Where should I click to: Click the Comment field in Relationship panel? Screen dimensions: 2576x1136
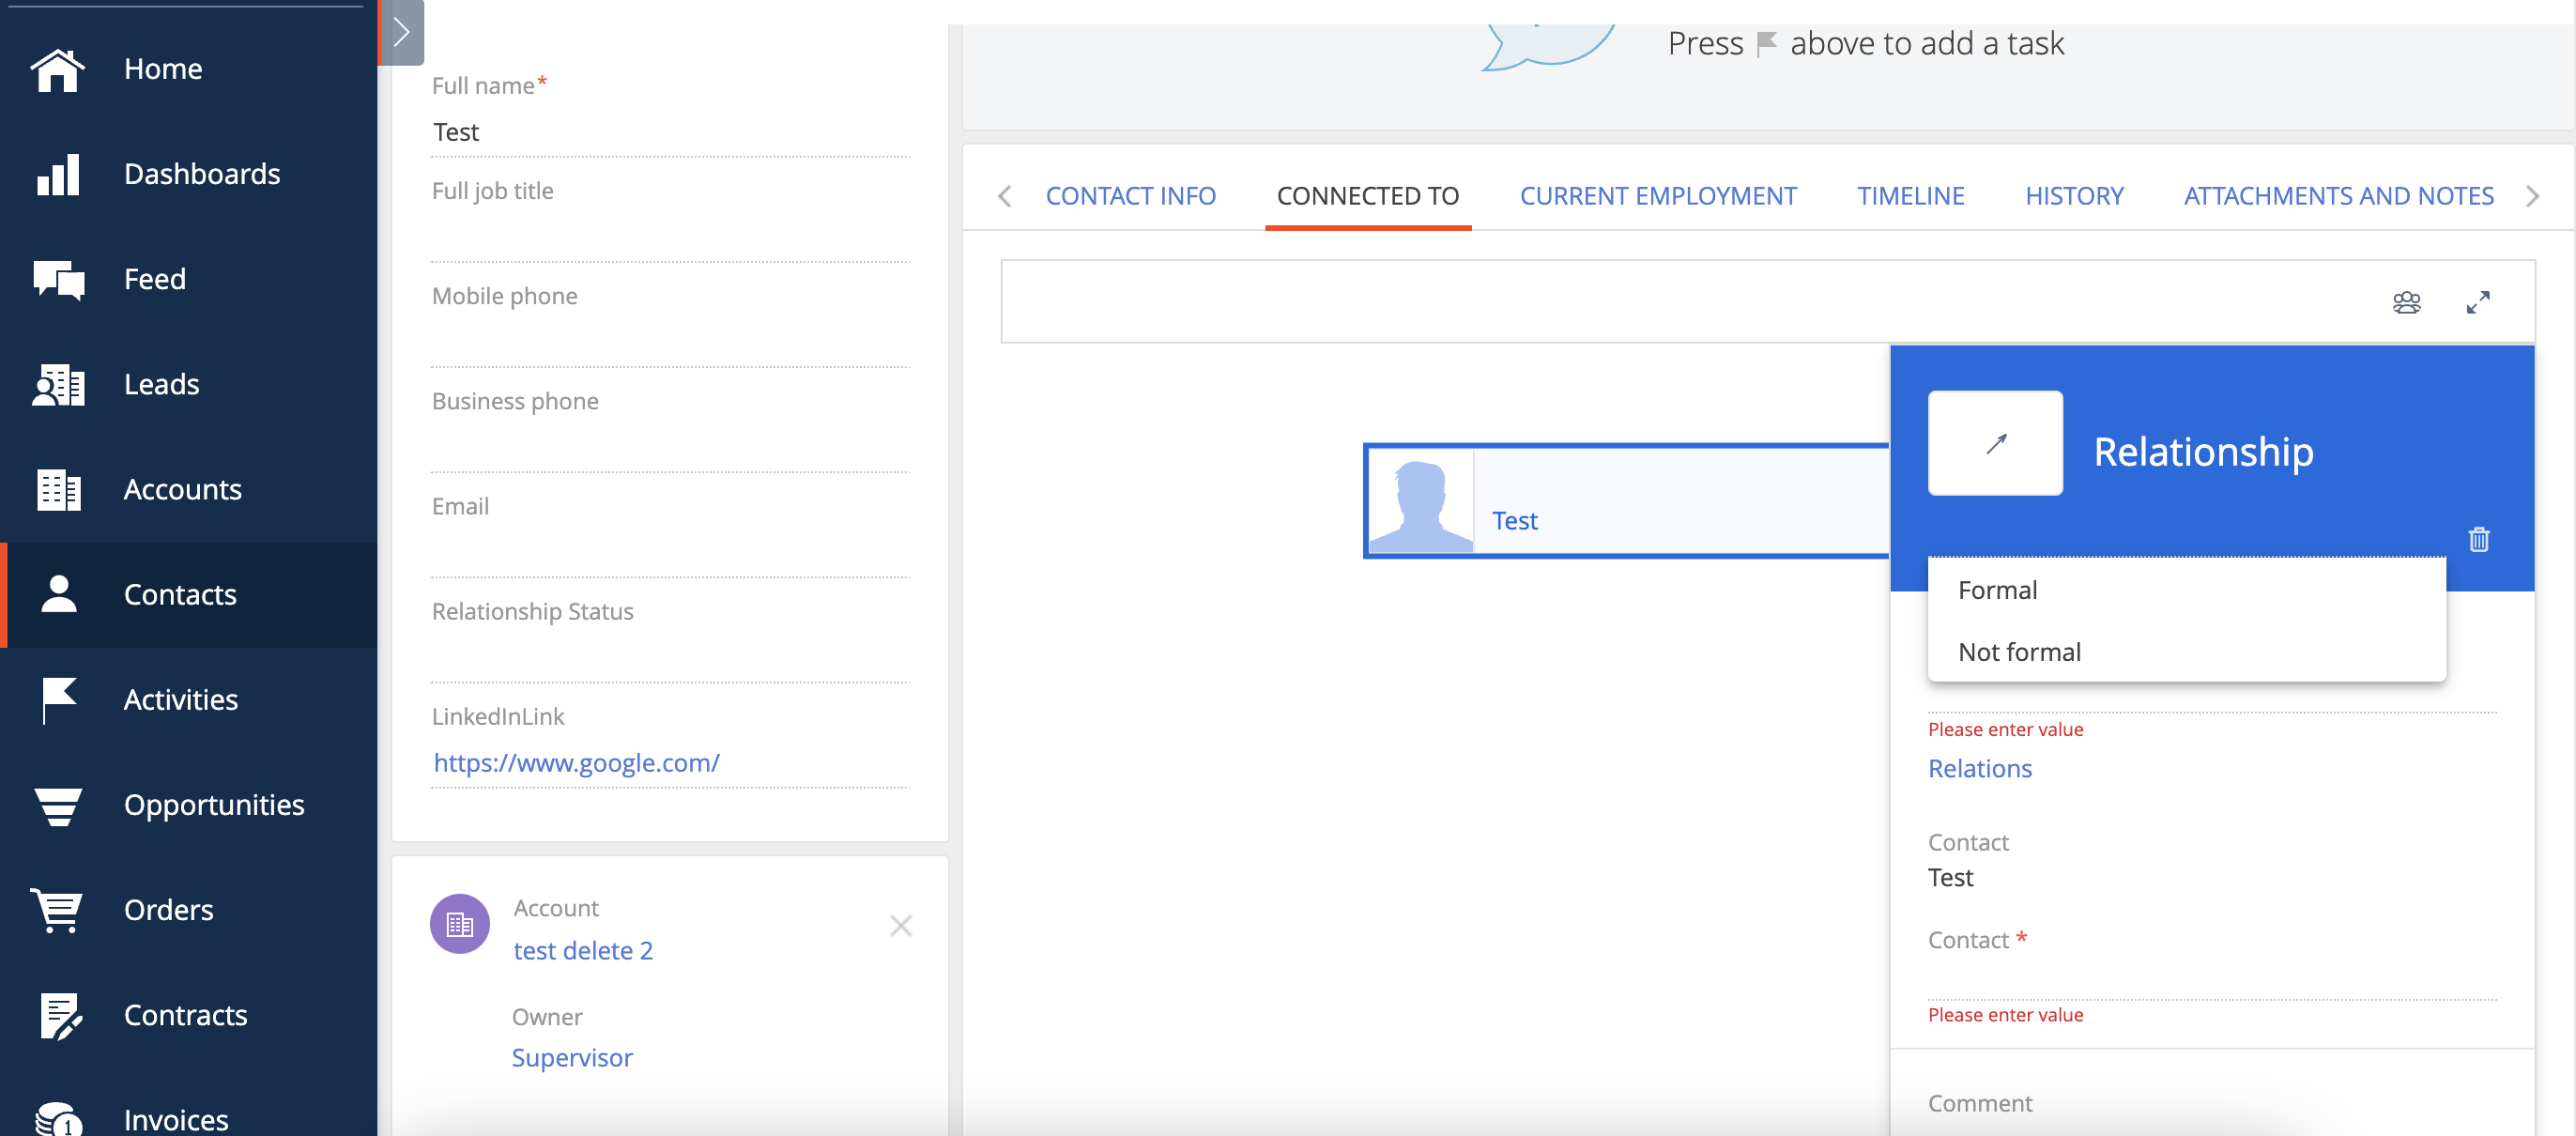[x=2212, y=1103]
